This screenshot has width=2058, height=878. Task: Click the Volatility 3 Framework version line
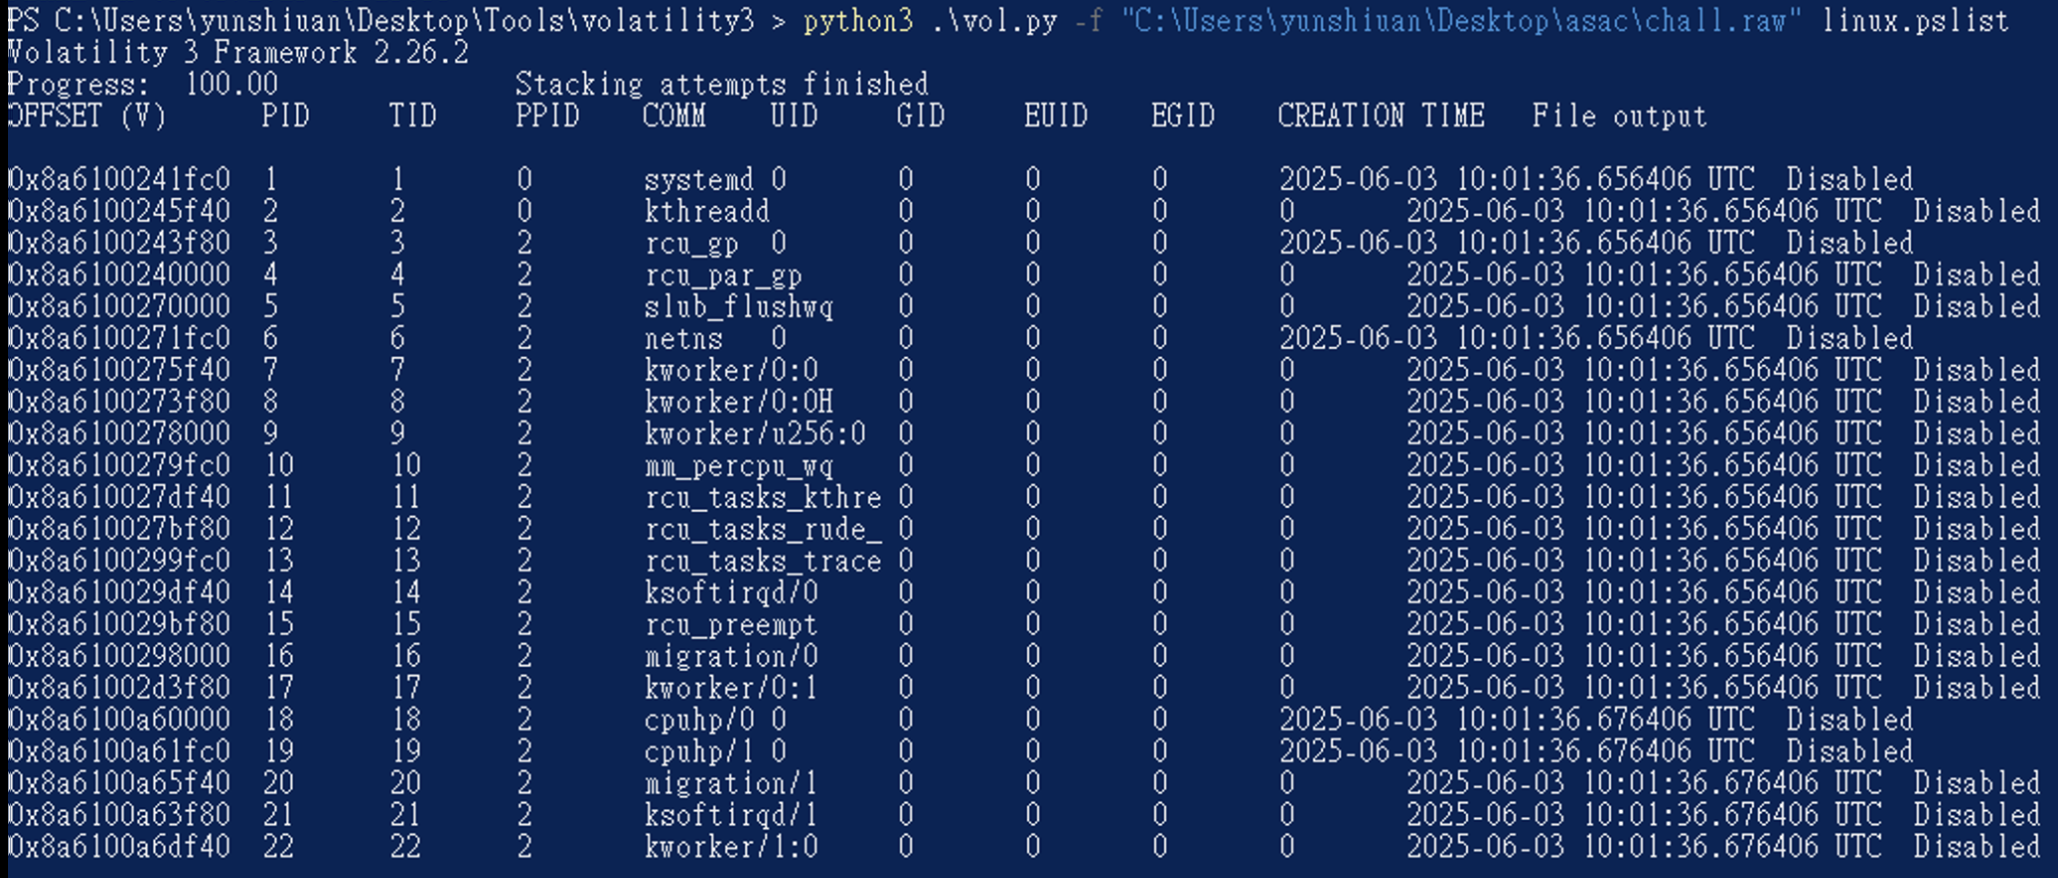click(238, 53)
